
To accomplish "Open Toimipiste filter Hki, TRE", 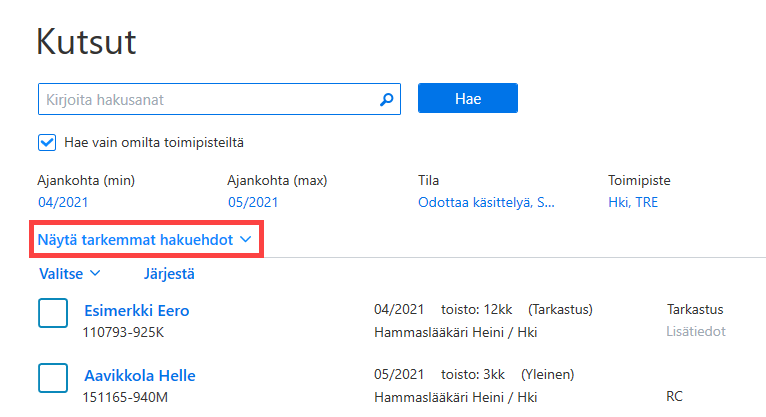I will pyautogui.click(x=633, y=202).
